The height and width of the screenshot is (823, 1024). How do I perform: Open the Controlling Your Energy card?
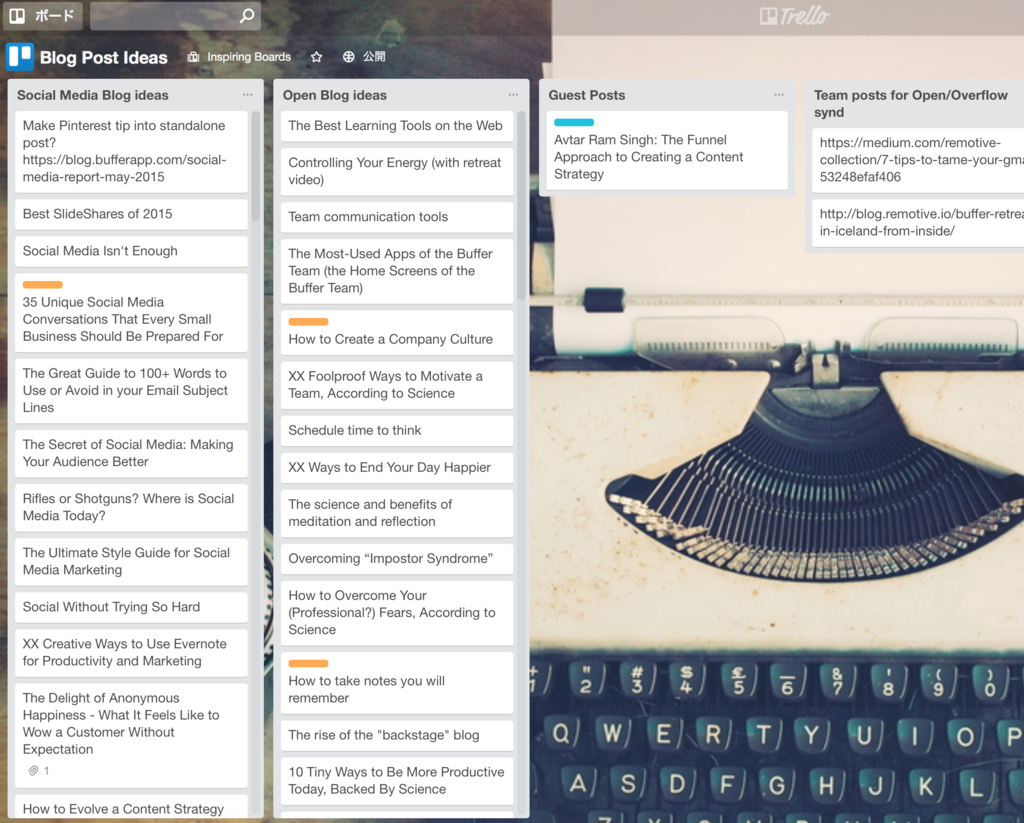tap(397, 171)
